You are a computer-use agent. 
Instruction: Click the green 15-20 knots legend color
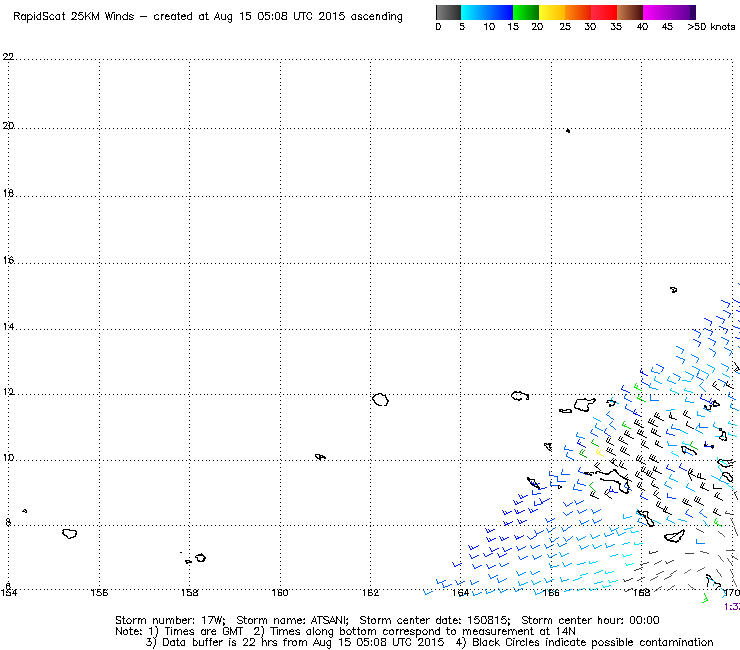click(x=526, y=12)
